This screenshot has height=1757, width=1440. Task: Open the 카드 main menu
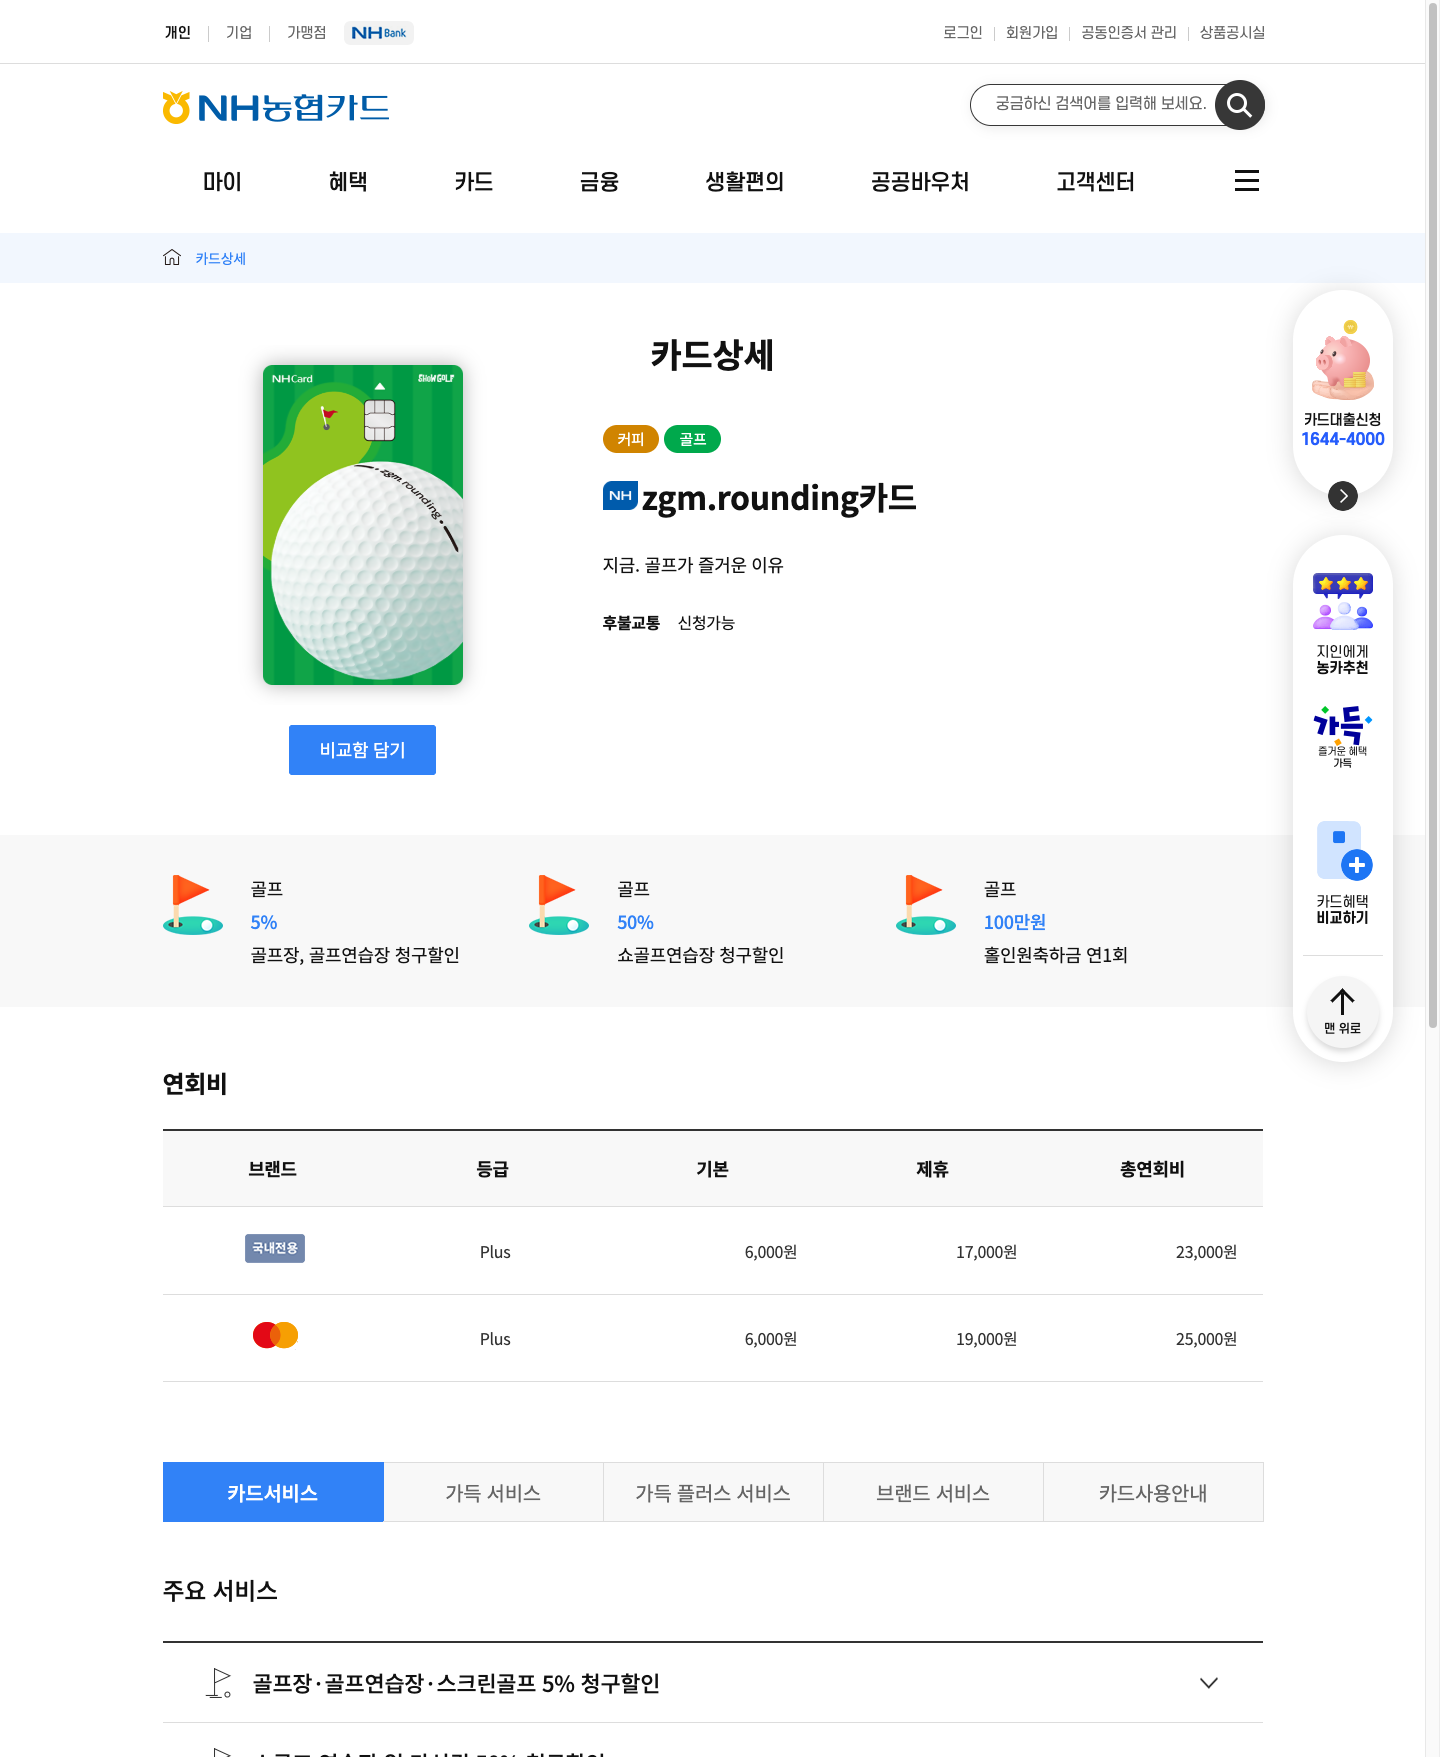pyautogui.click(x=474, y=182)
